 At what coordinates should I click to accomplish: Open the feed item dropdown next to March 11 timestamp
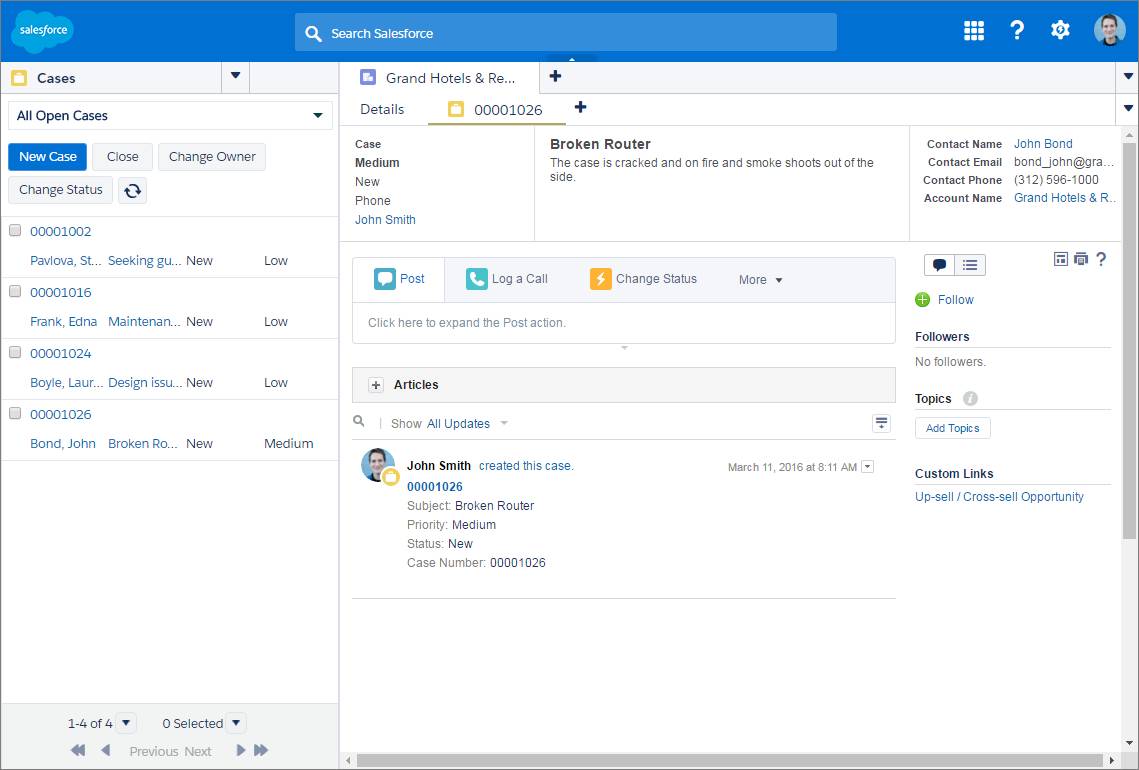point(867,466)
